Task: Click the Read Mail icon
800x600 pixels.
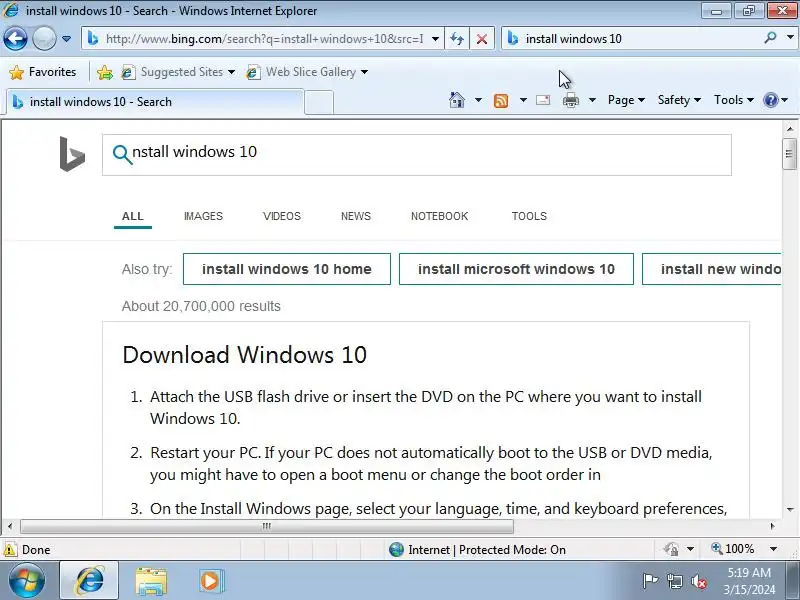Action: point(543,100)
